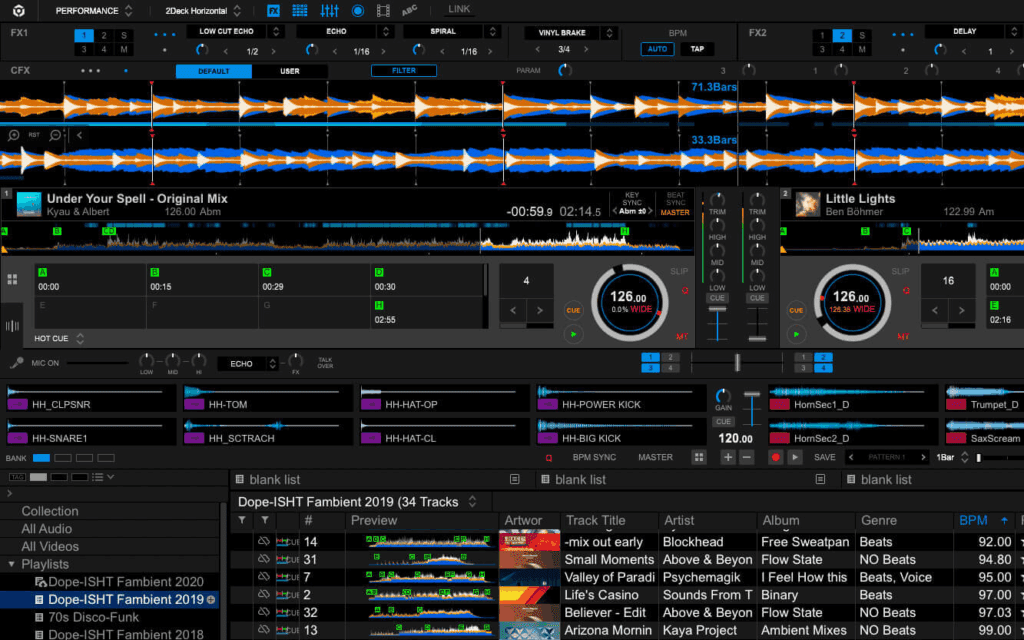Toggle the LINK button in top bar
The height and width of the screenshot is (640, 1024).
point(459,10)
